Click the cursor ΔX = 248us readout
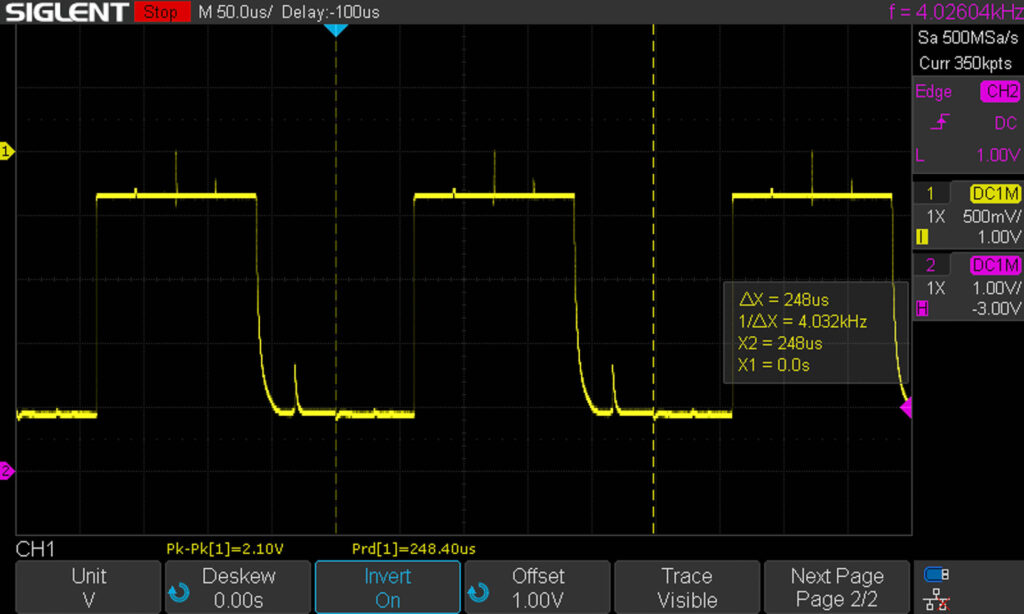The width and height of the screenshot is (1024, 614). coord(784,300)
